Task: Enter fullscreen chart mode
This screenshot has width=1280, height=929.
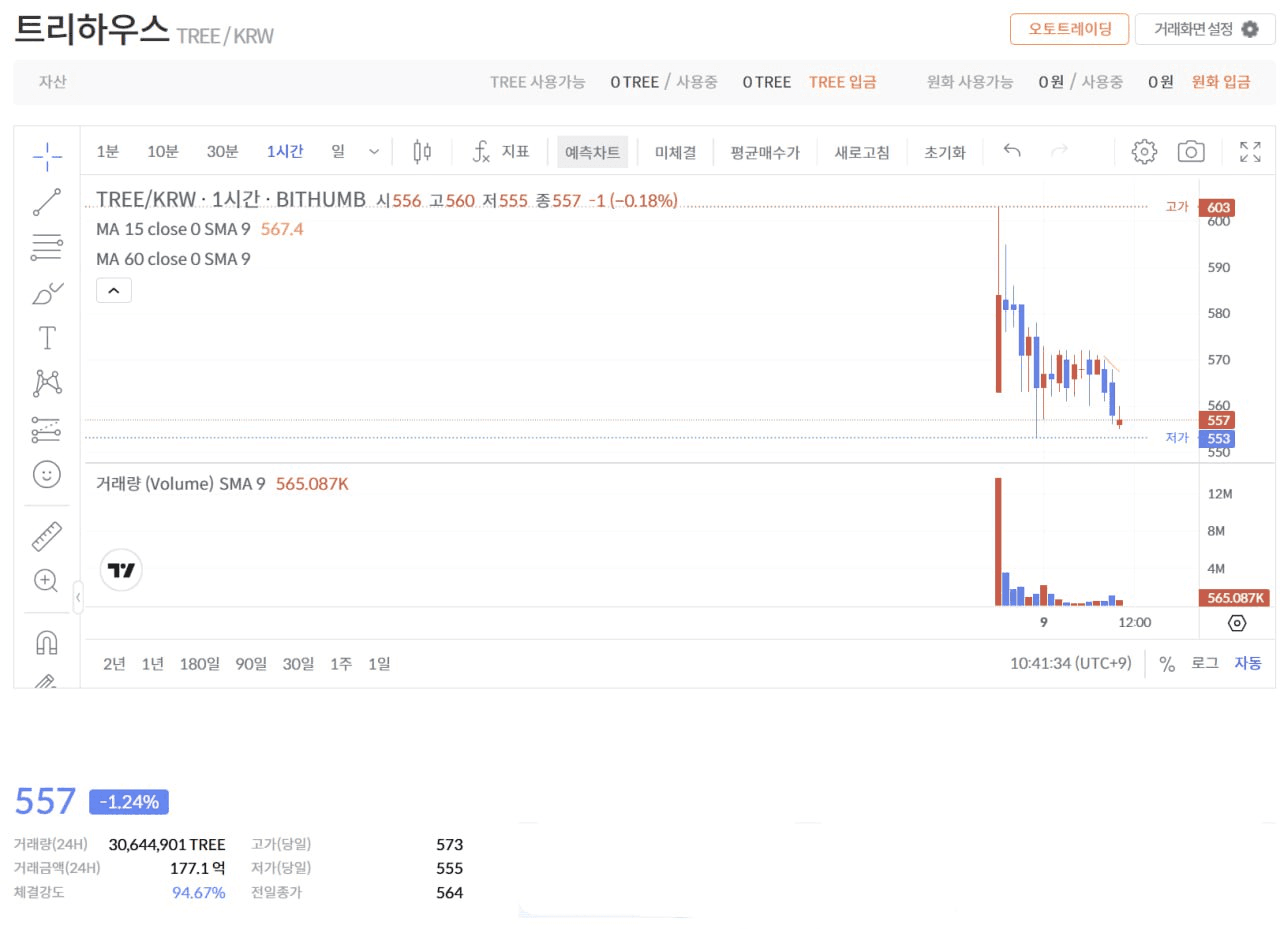Action: pos(1250,152)
